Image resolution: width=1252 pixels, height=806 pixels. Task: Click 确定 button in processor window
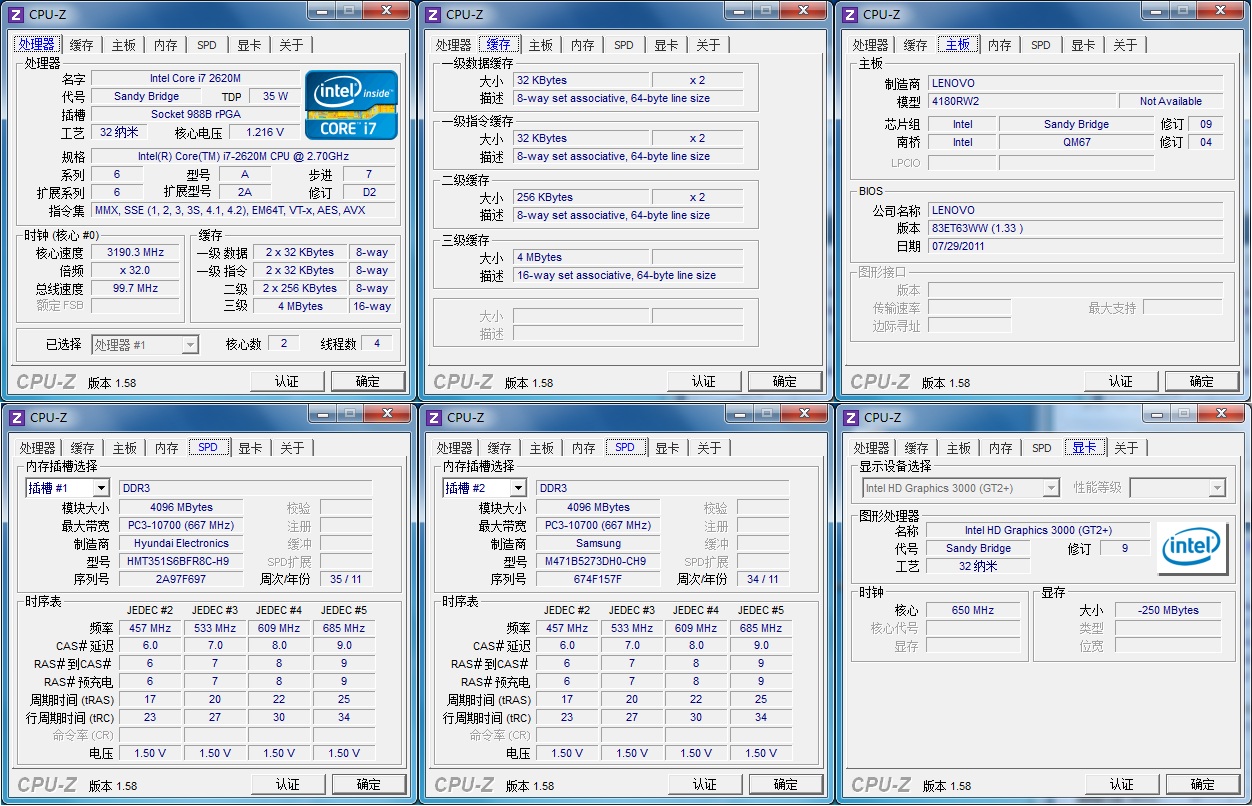coord(368,381)
